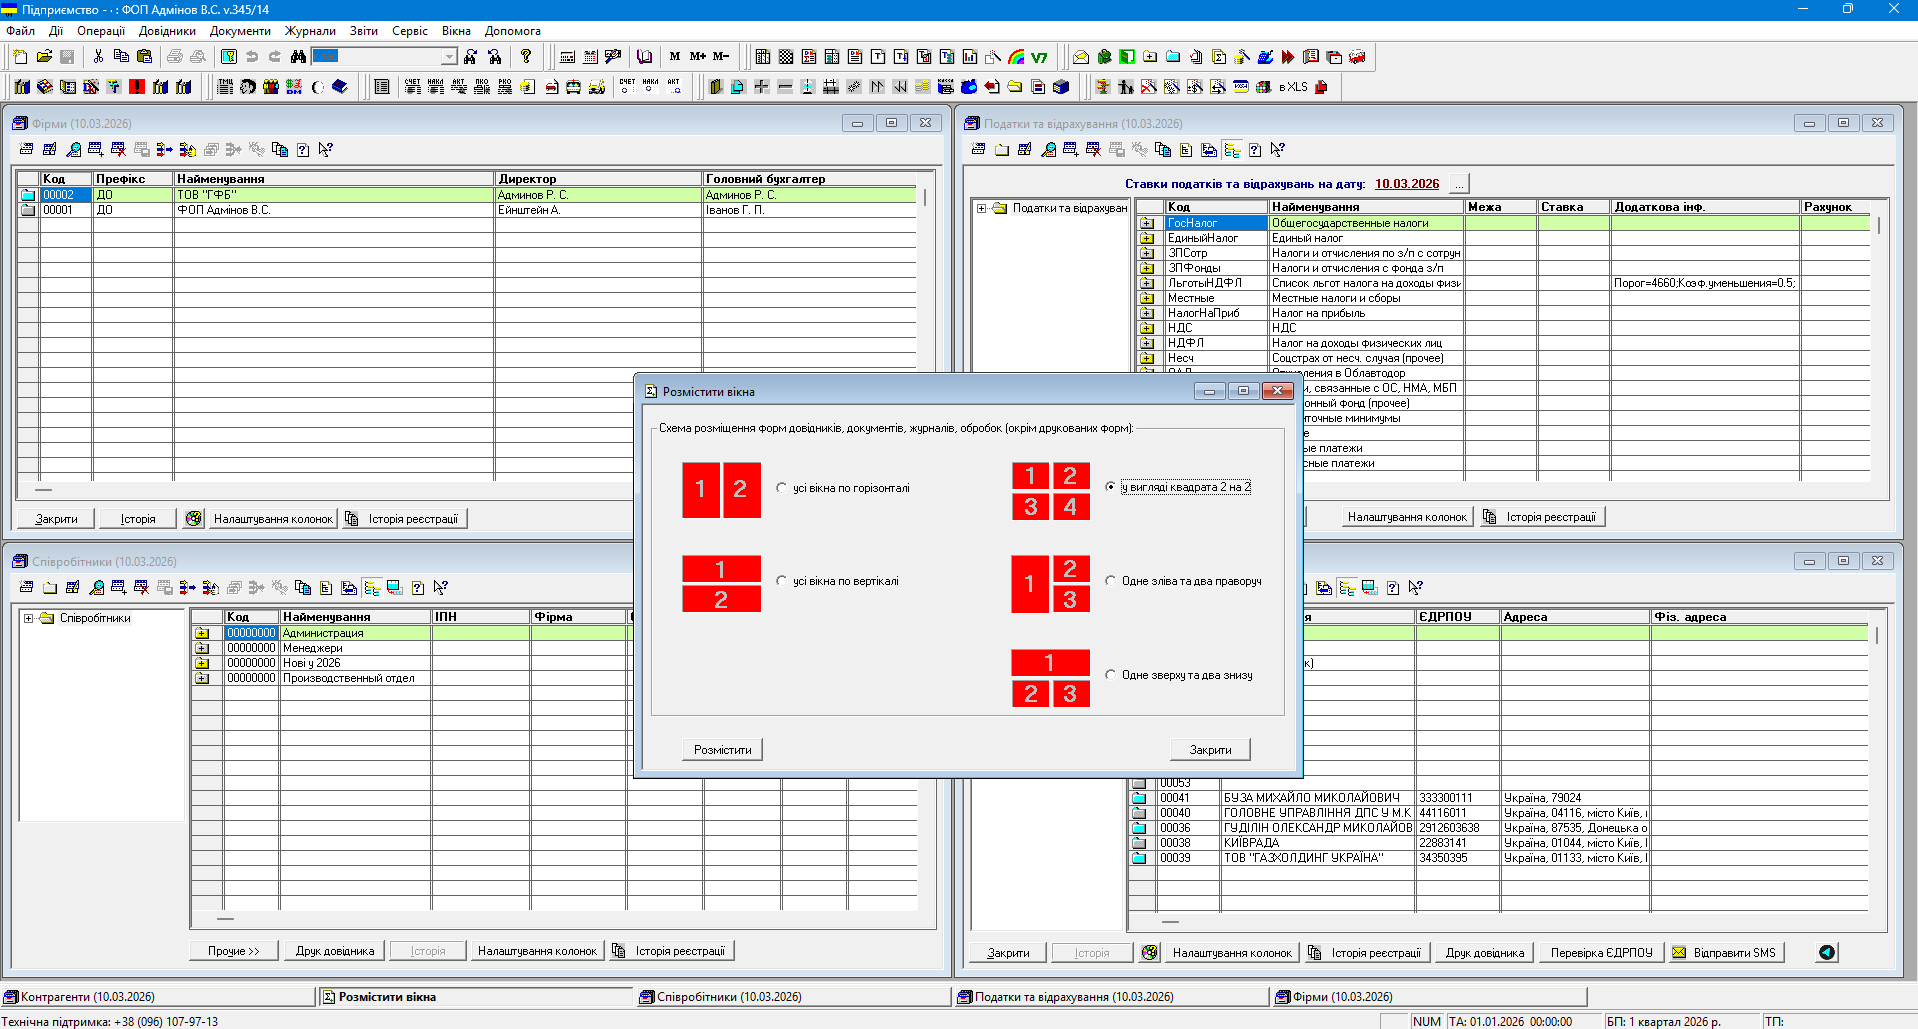Open the search text combo box dropdown
The height and width of the screenshot is (1029, 1918).
coord(449,57)
